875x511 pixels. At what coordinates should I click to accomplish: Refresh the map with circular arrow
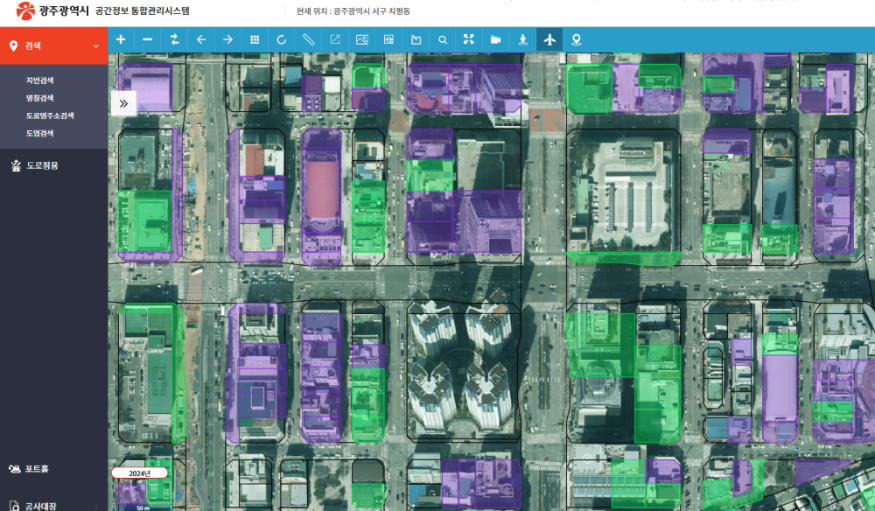click(282, 39)
